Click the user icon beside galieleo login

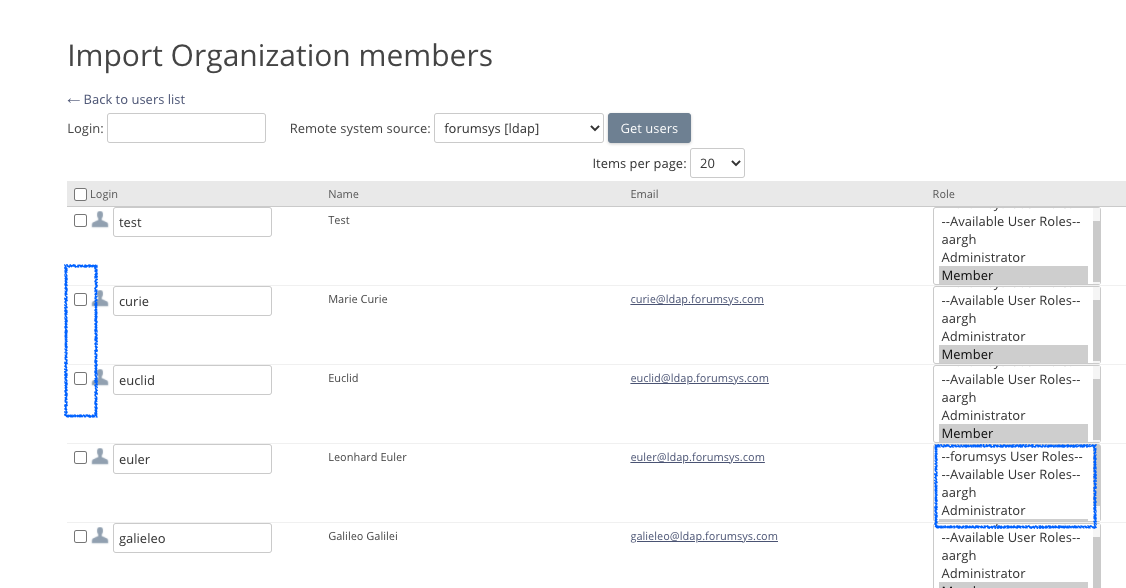[100, 536]
